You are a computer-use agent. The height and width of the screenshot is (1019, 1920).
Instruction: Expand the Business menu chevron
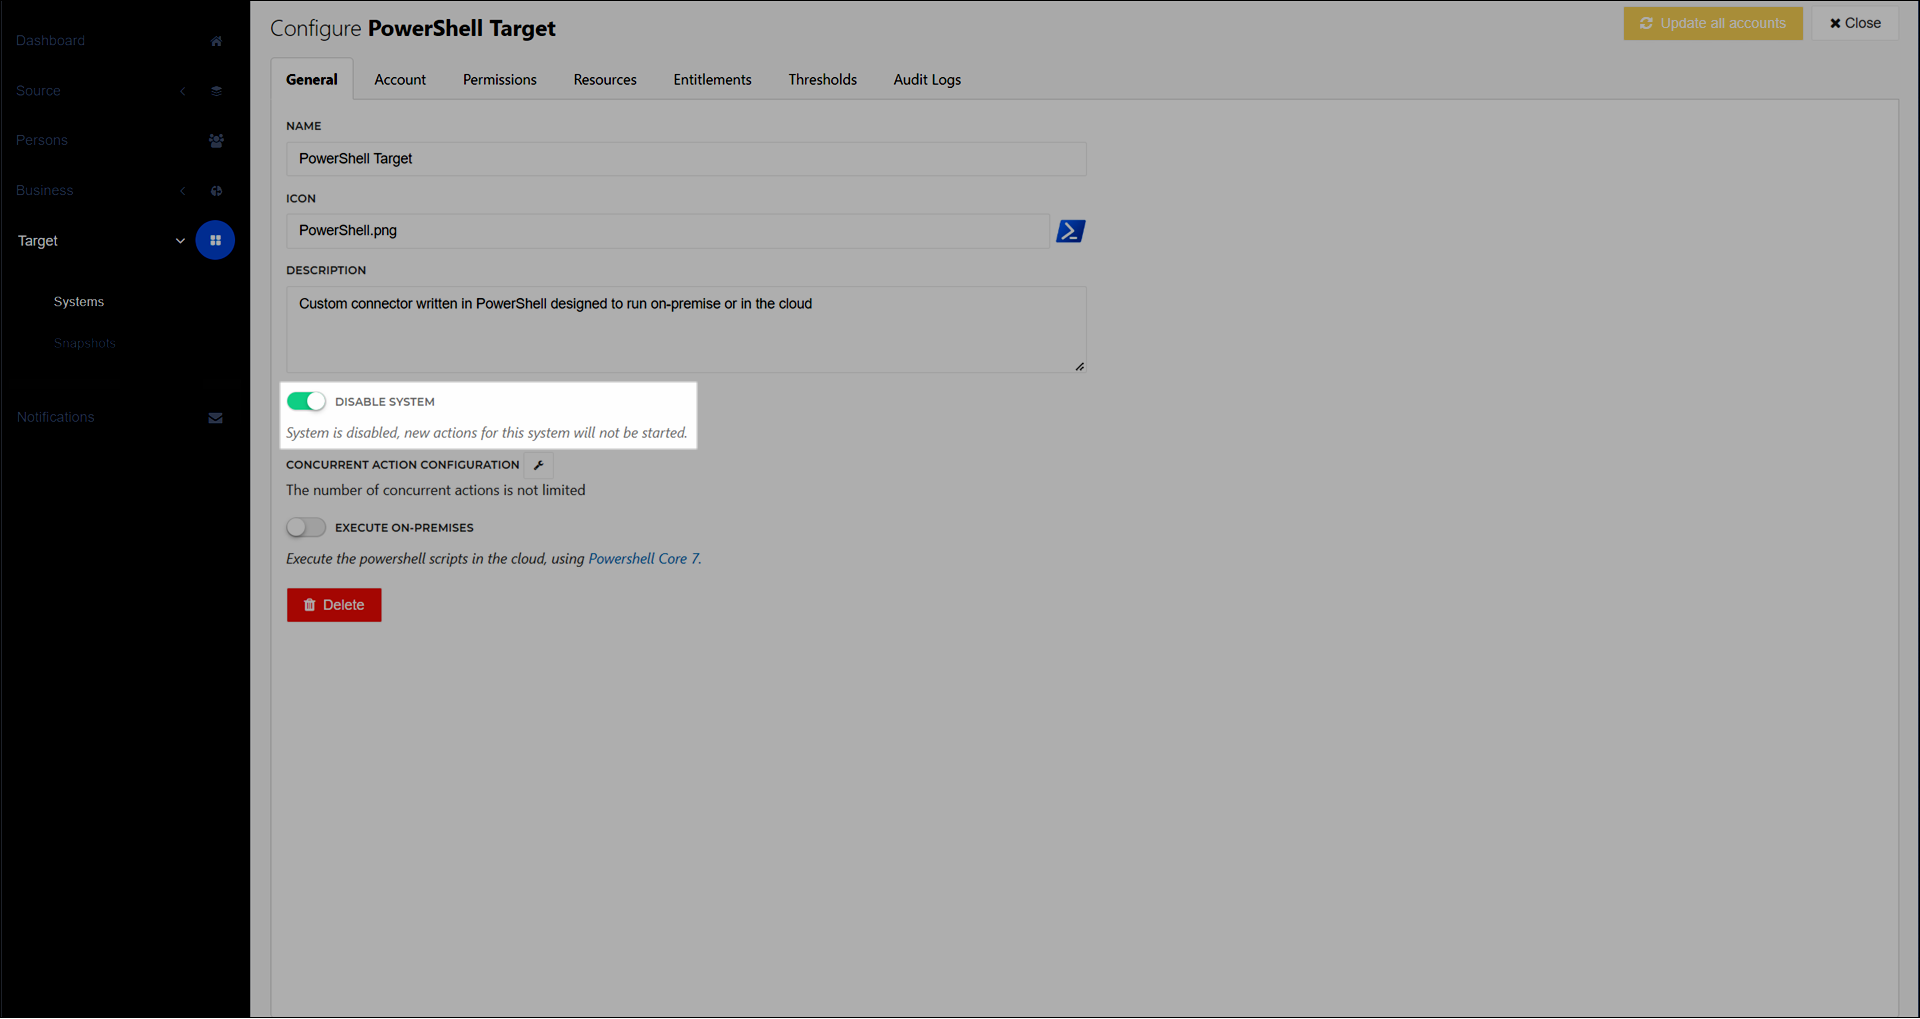coord(183,191)
